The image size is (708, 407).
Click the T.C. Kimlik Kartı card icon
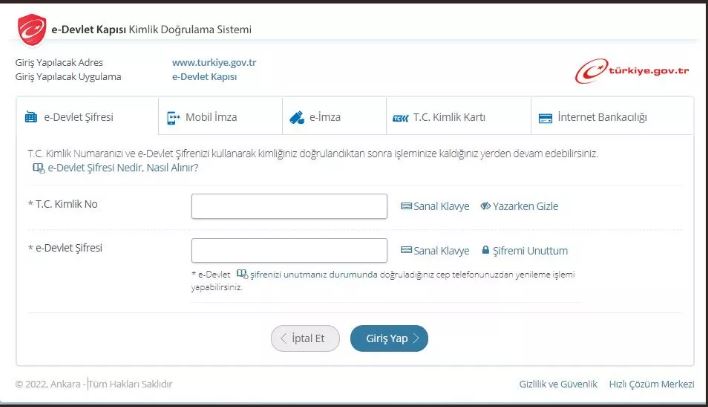tap(397, 118)
